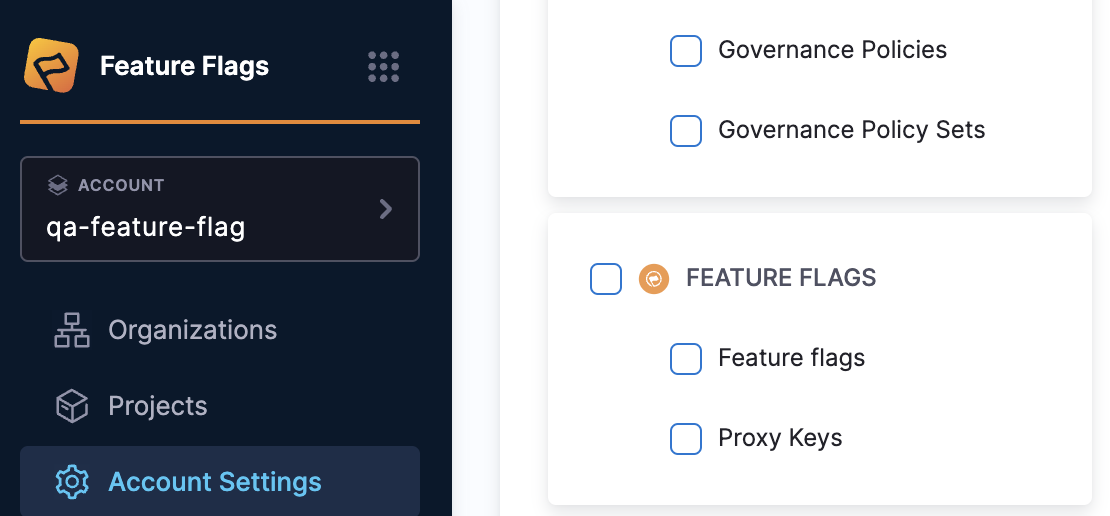Click the Governance Policy Sets label
The width and height of the screenshot is (1110, 516).
851,130
